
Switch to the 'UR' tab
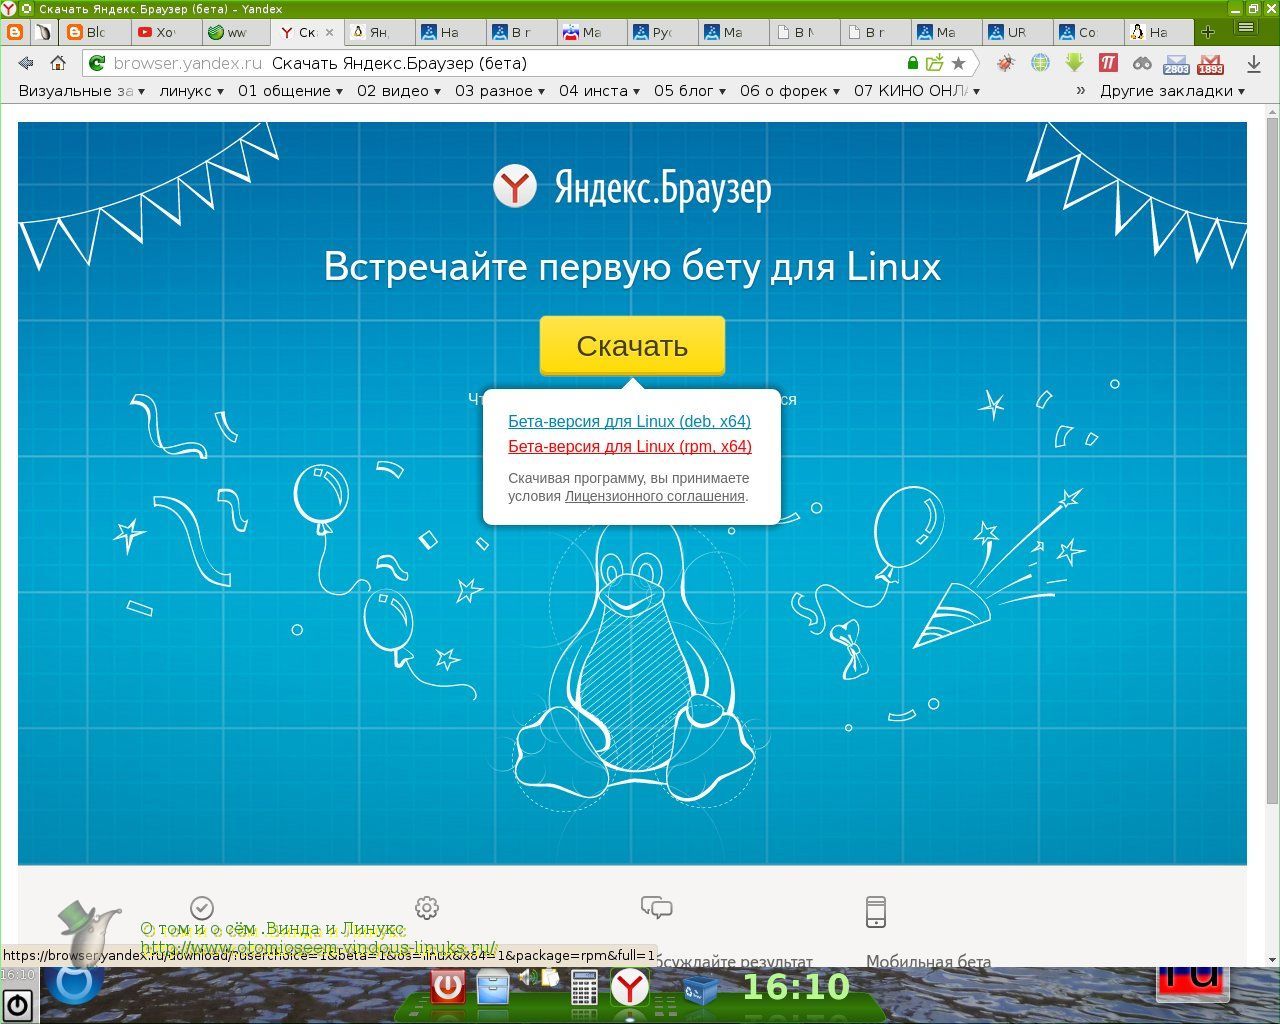[1016, 32]
